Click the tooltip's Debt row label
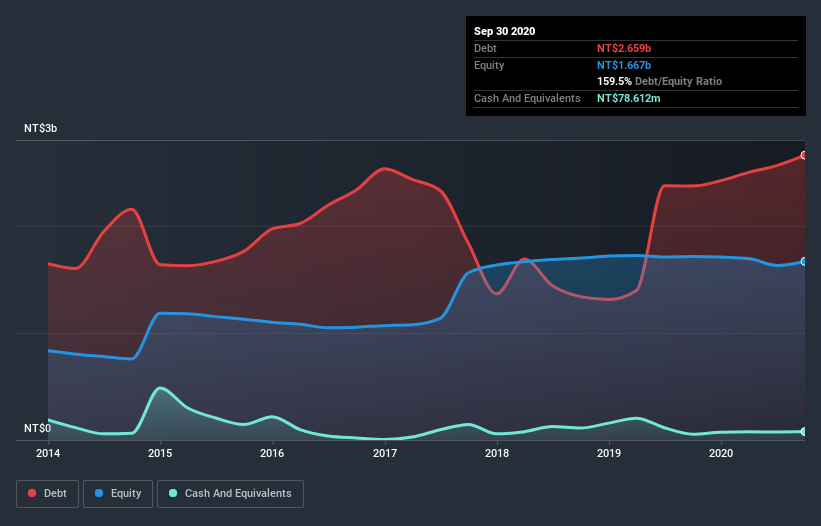The image size is (821, 526). [485, 48]
